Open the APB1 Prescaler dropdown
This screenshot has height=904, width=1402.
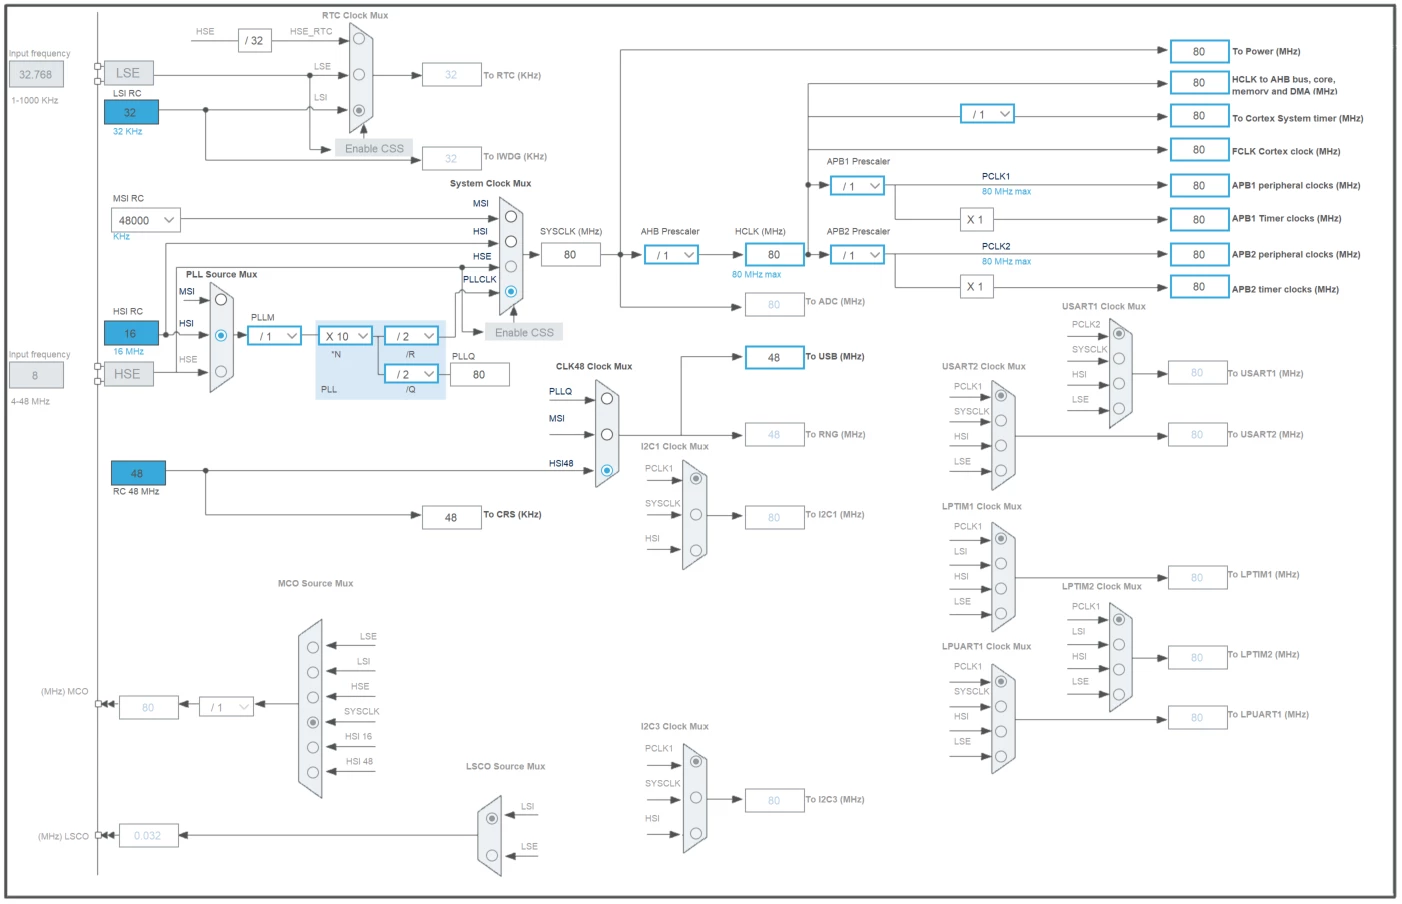pyautogui.click(x=857, y=186)
